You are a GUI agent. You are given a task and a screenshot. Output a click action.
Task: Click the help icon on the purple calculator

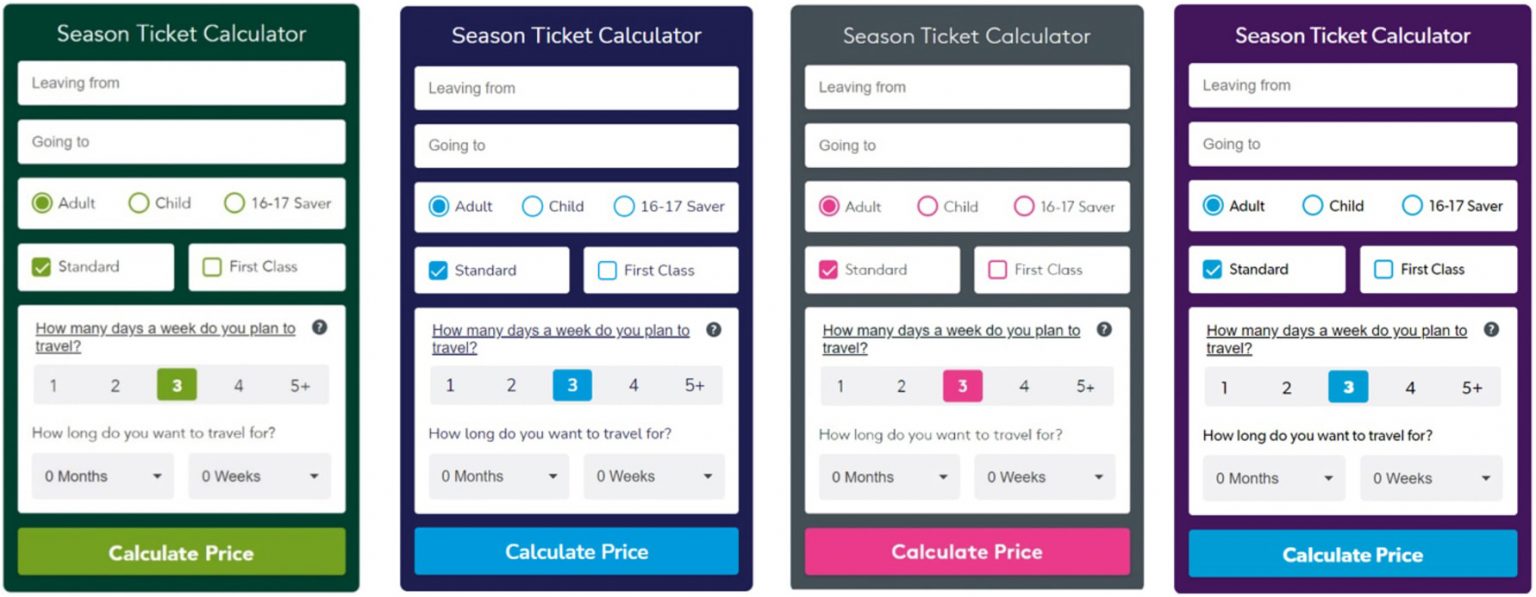coord(1490,330)
